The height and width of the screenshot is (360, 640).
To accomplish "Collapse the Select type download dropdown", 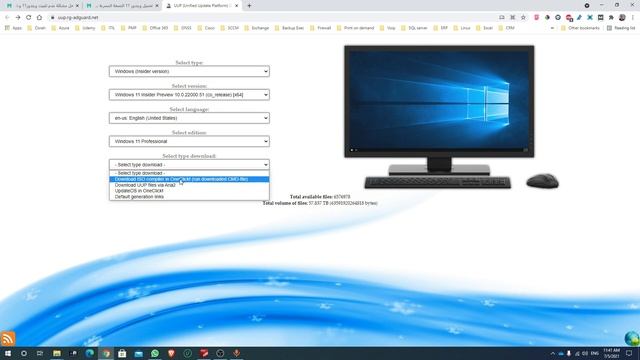I will click(x=189, y=164).
